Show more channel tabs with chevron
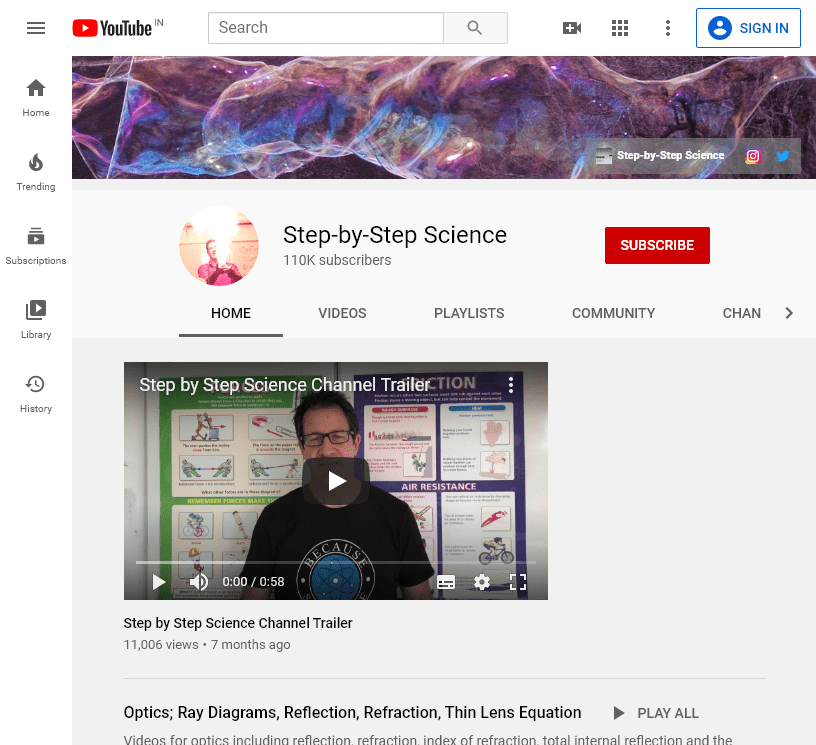Viewport: 816px width, 745px height. click(x=789, y=313)
